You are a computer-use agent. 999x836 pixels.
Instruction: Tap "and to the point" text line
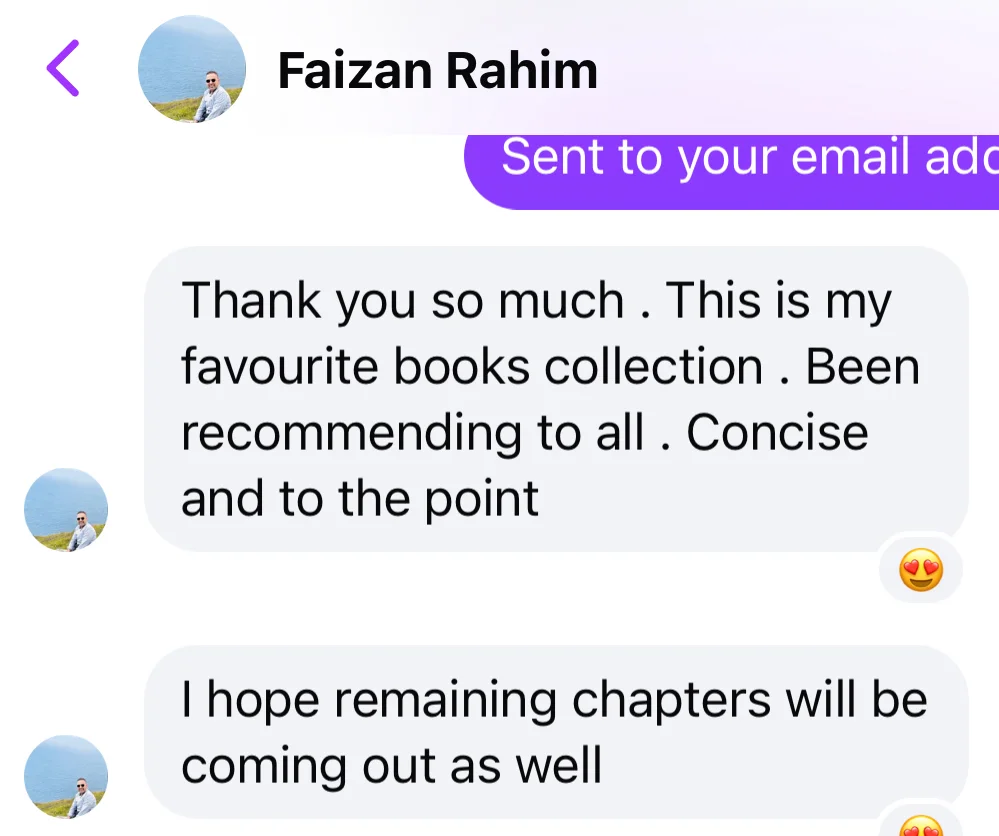pos(360,498)
